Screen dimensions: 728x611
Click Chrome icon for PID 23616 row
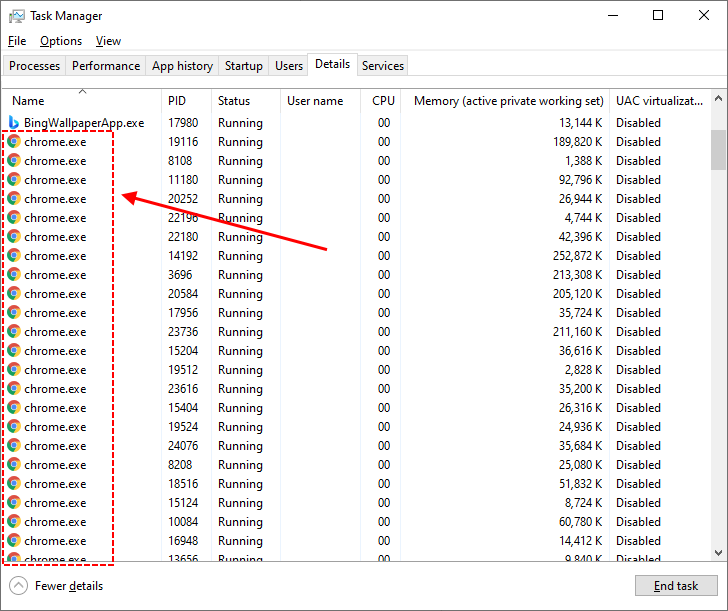click(x=14, y=389)
